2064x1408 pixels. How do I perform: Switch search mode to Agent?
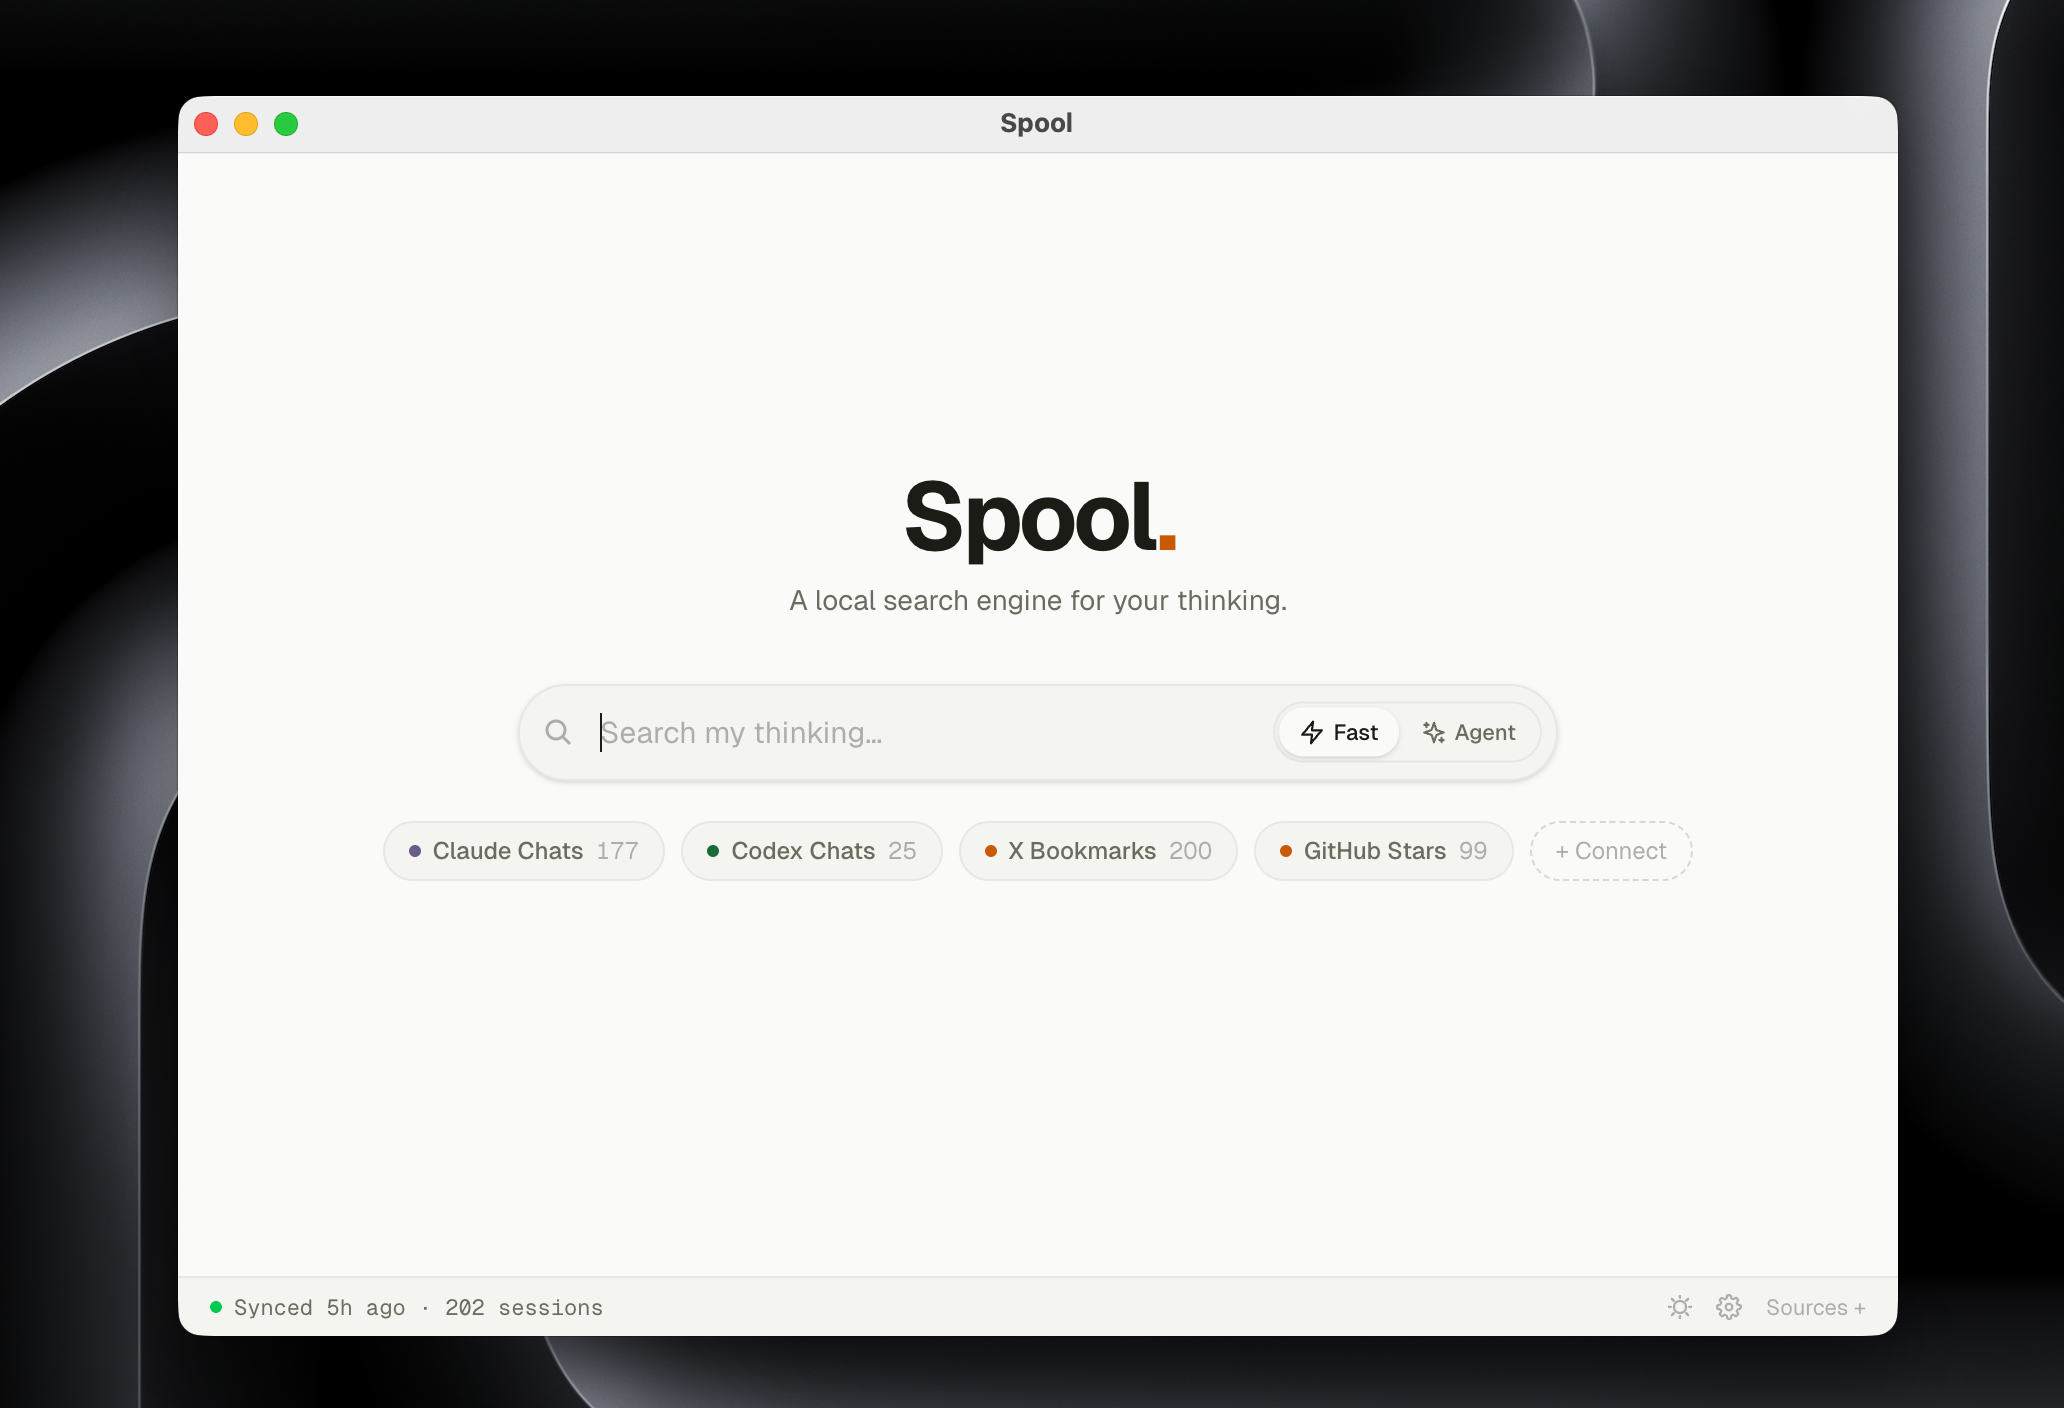click(1470, 732)
